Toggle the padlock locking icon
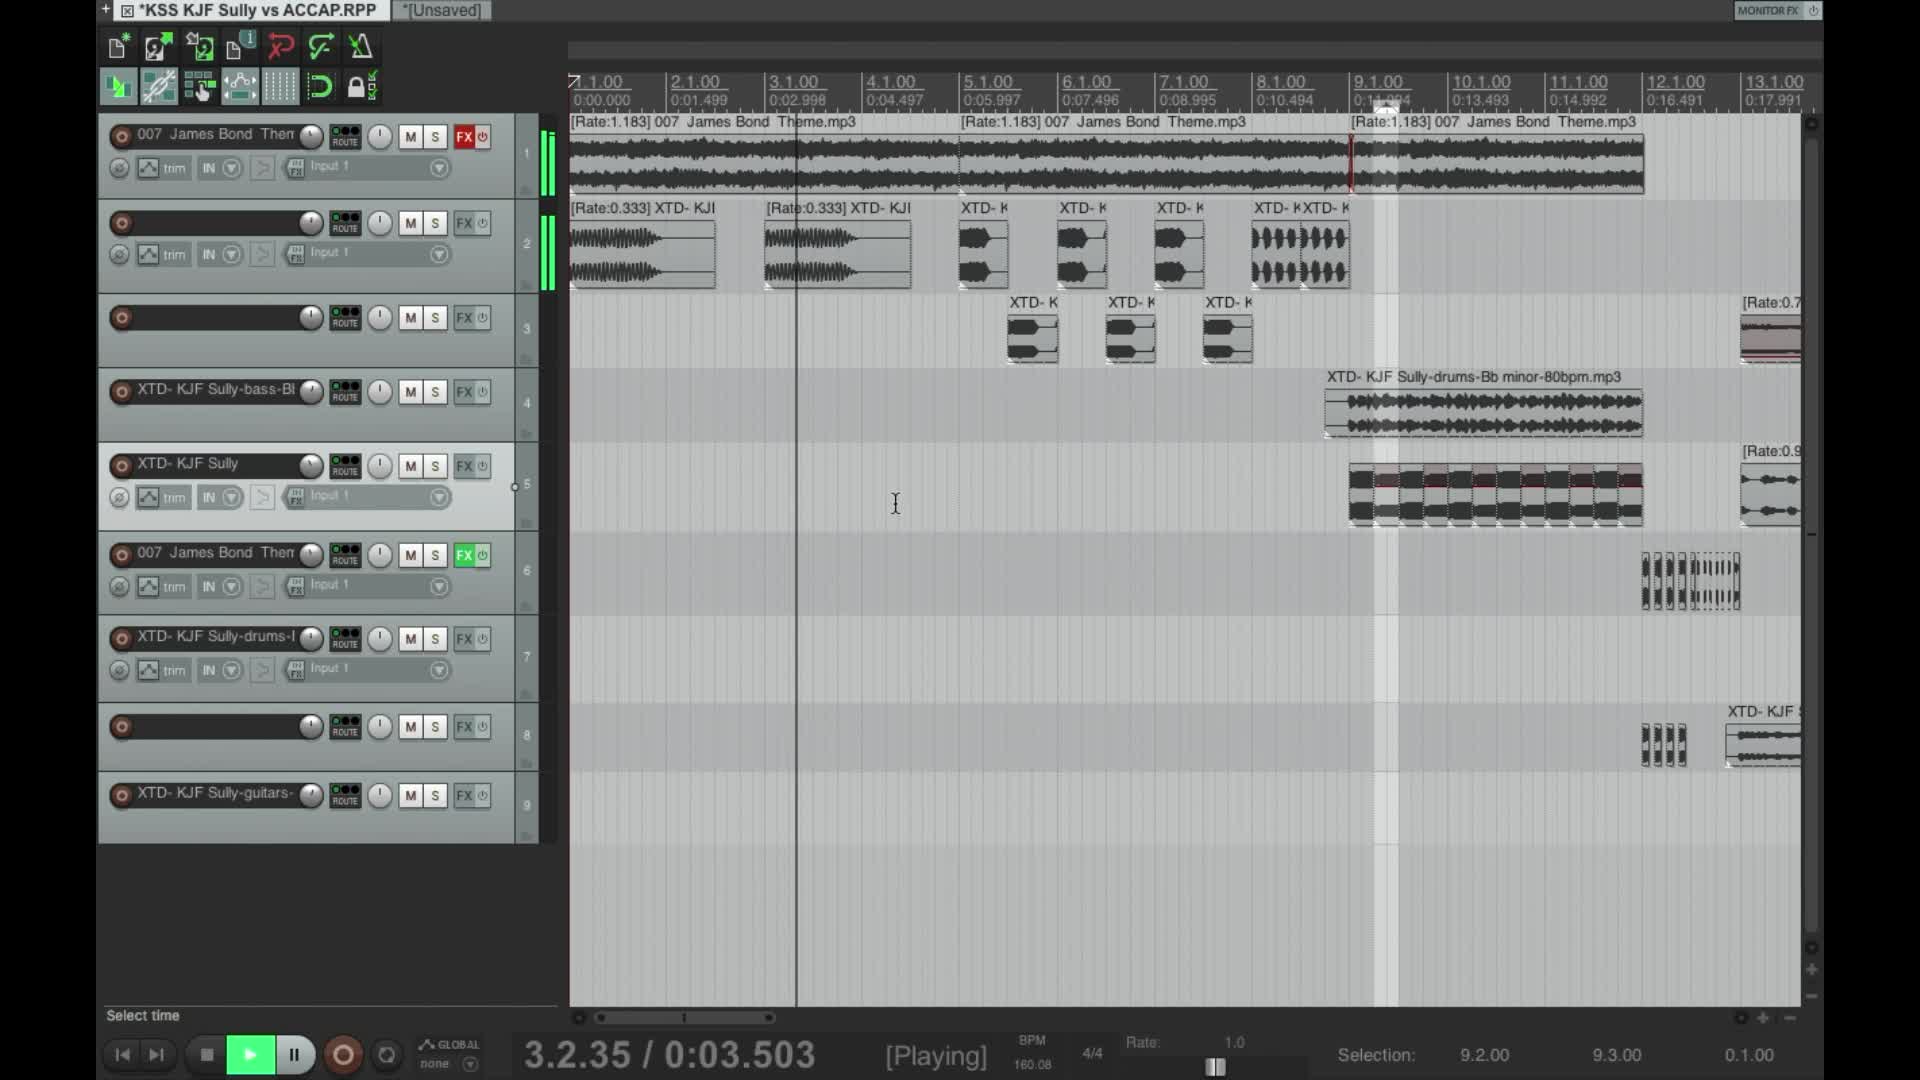 [361, 87]
